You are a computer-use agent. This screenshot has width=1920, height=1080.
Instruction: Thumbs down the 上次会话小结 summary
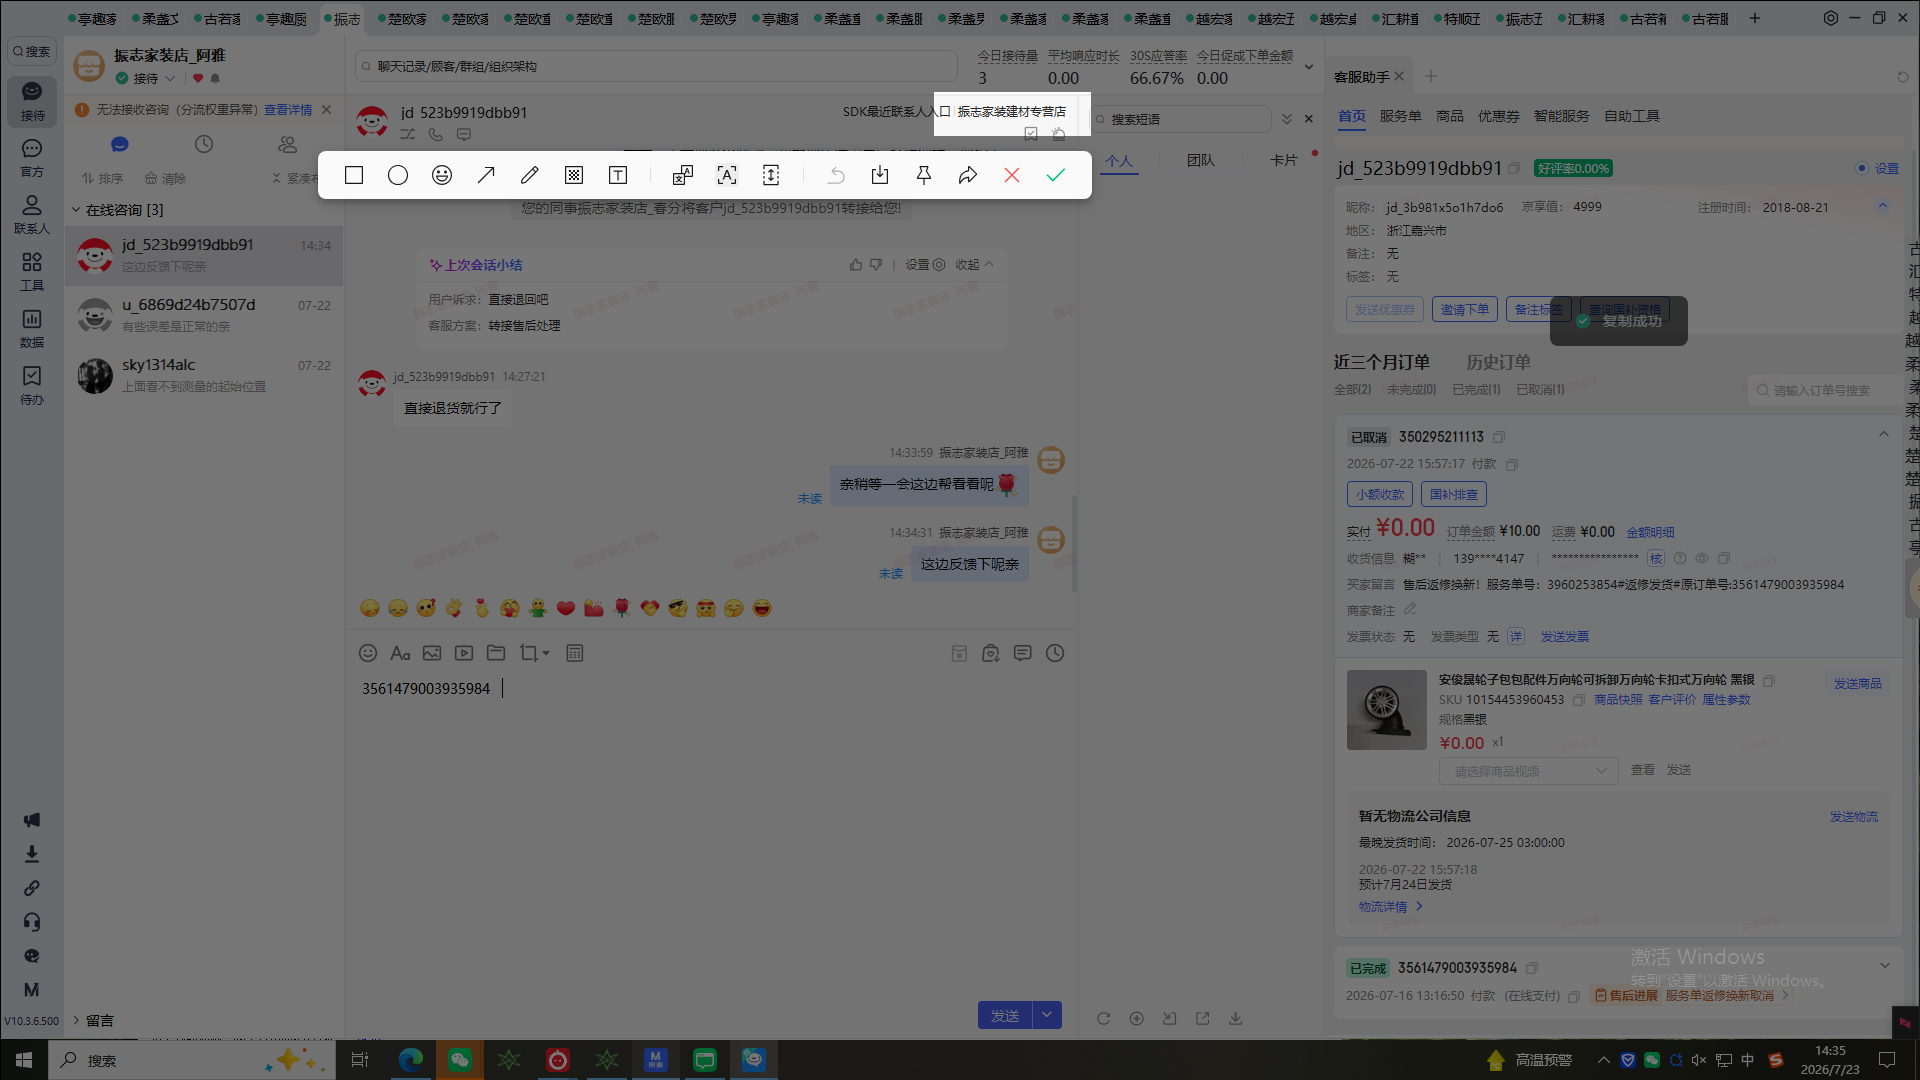point(876,265)
